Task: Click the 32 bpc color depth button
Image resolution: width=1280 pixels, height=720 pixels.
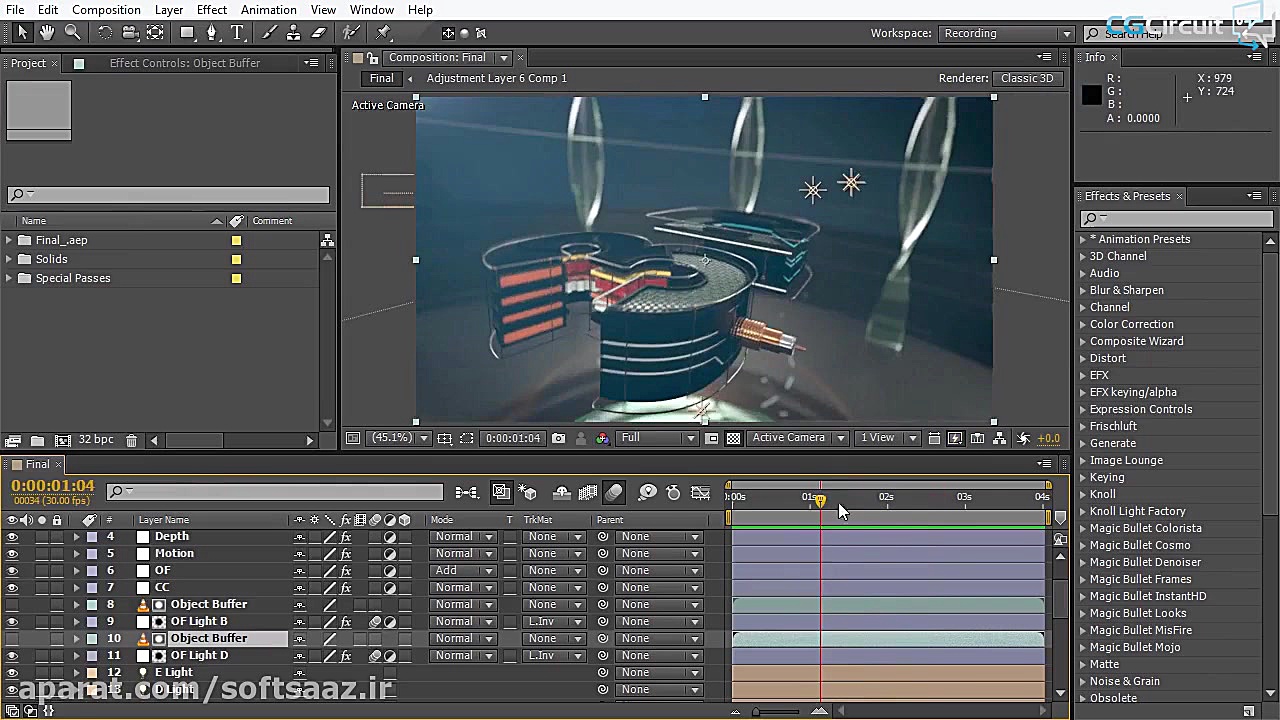Action: pyautogui.click(x=96, y=440)
